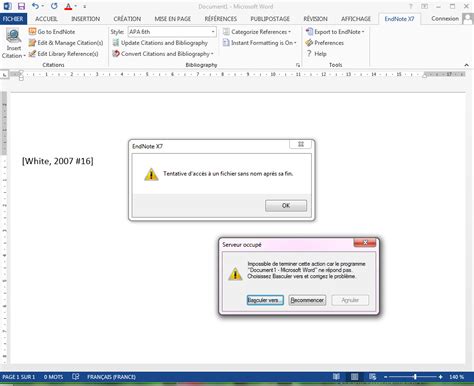Screen dimensions: 474x386
Task: Open the APA 6th style combo box
Action: tap(172, 32)
